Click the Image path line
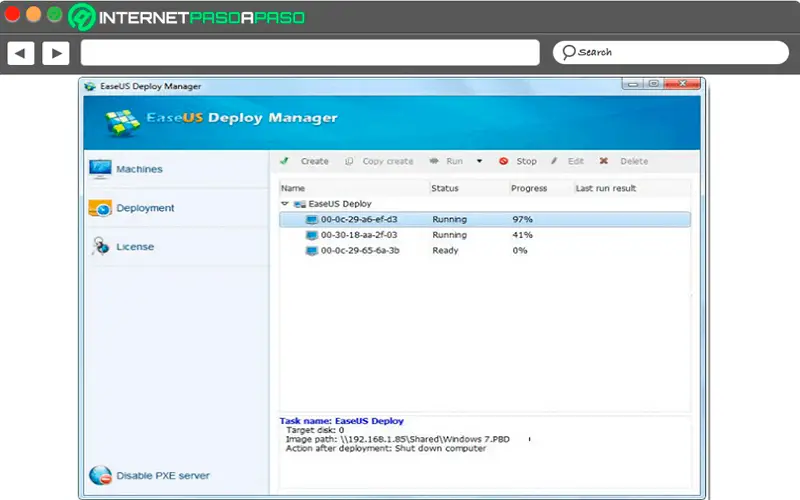 [397, 439]
